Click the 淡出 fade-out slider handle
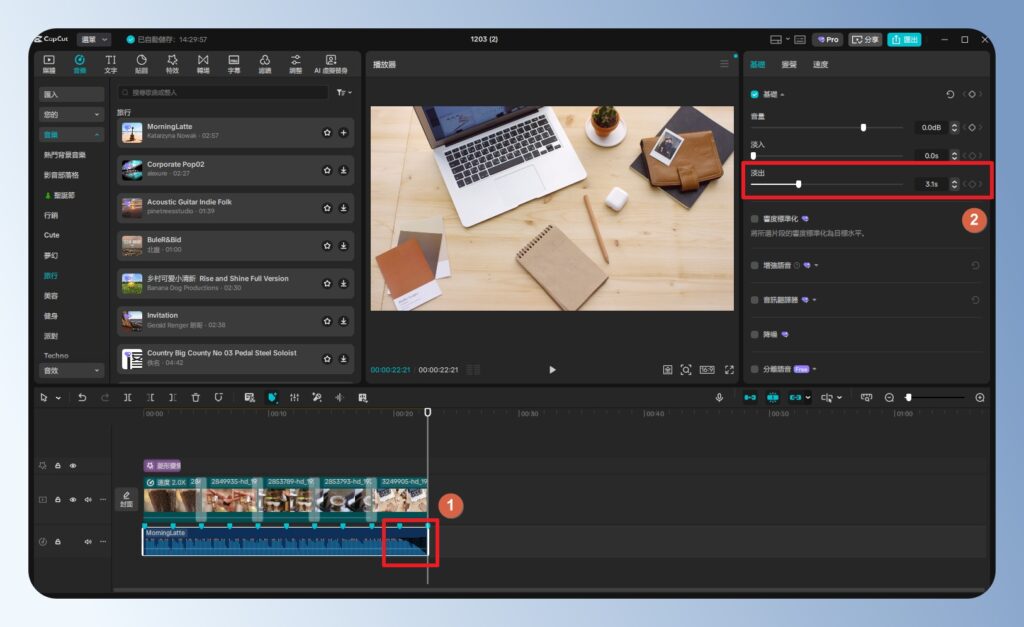The width and height of the screenshot is (1024, 627). (x=798, y=184)
